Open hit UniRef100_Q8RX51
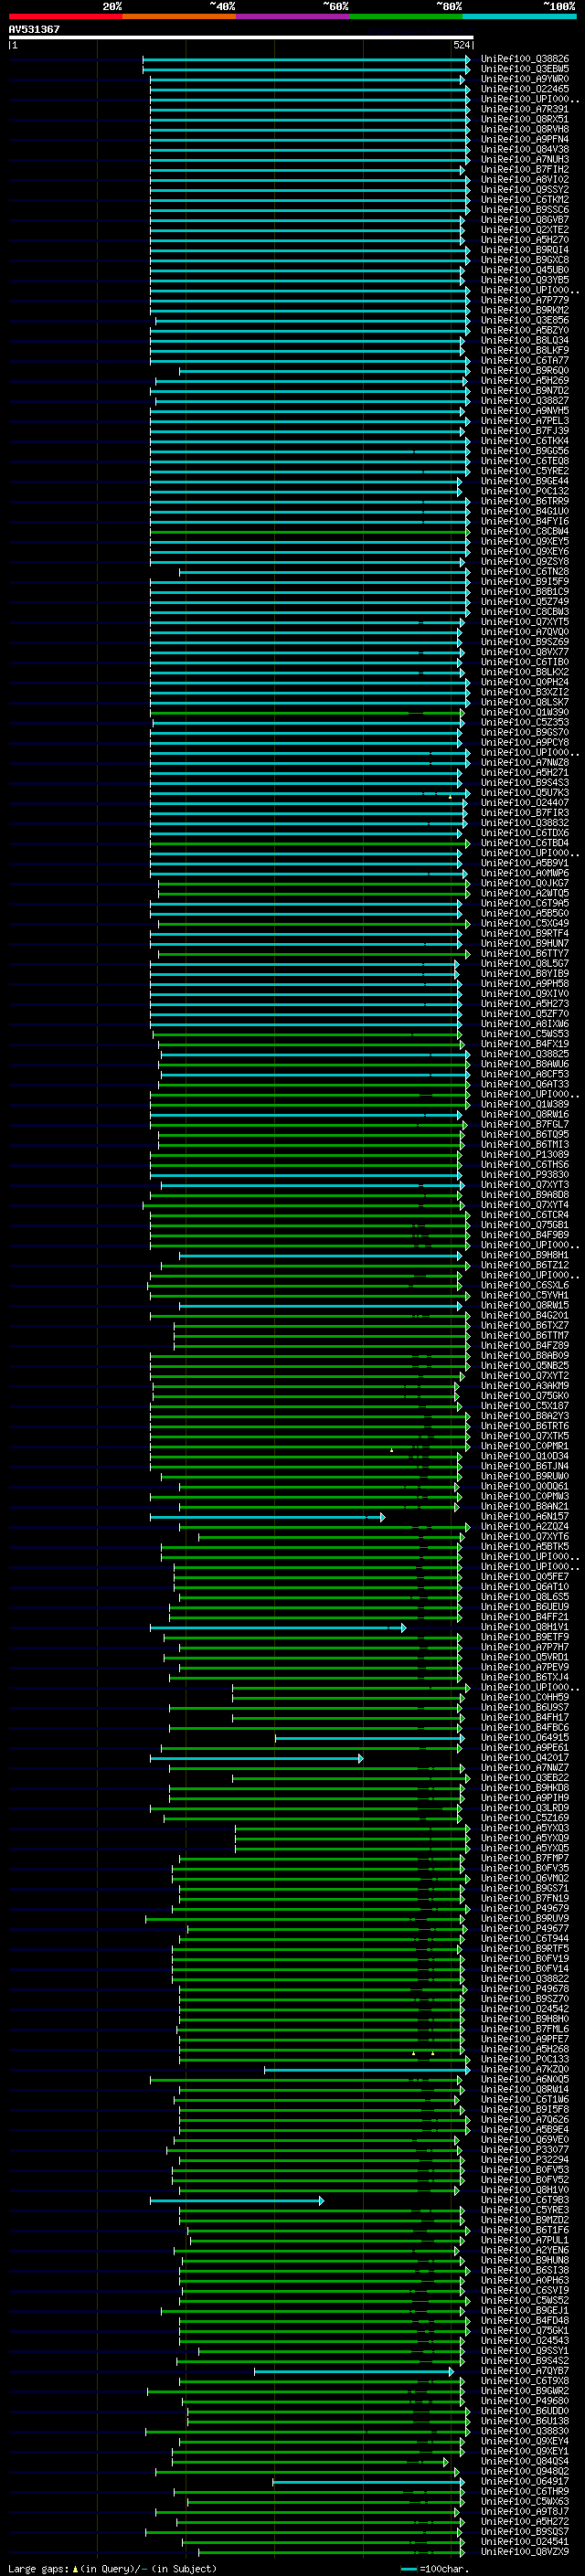 pos(525,119)
